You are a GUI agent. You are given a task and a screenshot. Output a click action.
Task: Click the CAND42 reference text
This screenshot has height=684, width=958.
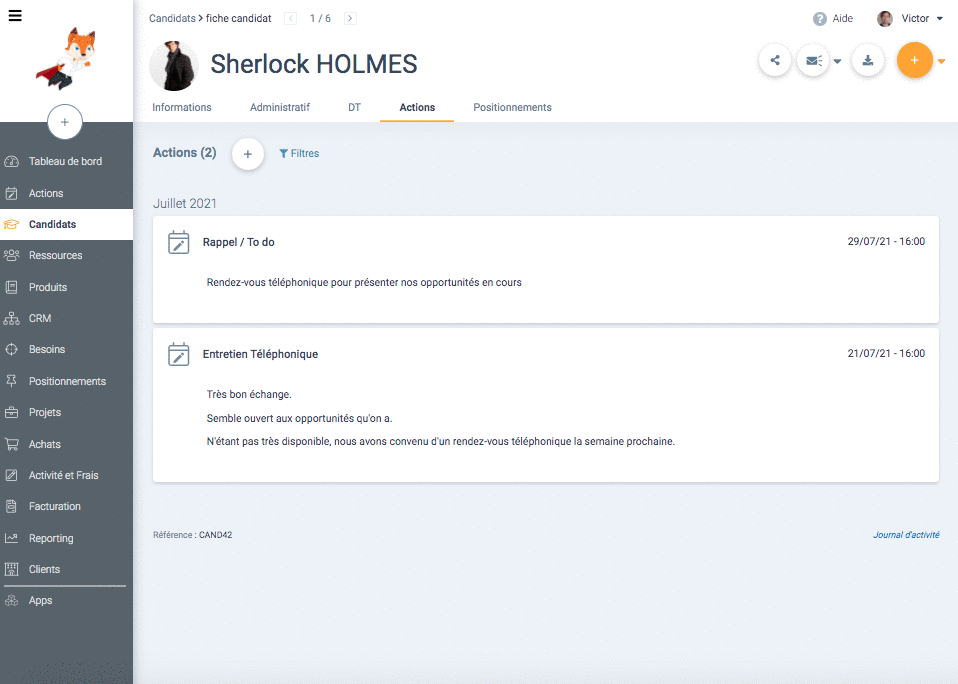click(216, 535)
